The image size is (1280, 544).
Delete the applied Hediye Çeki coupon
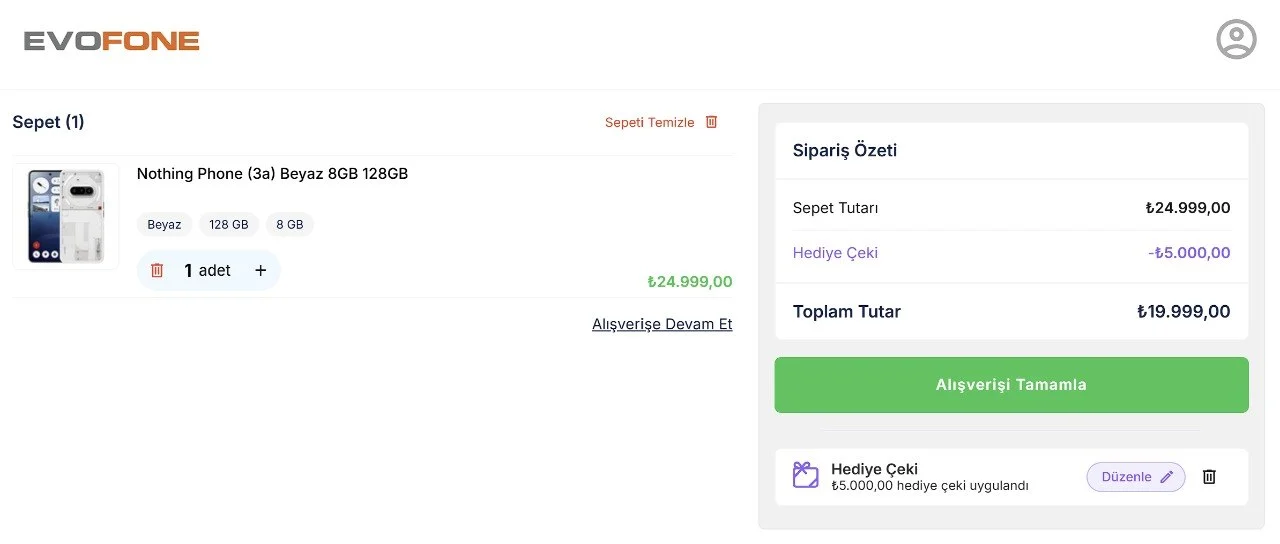click(x=1209, y=477)
